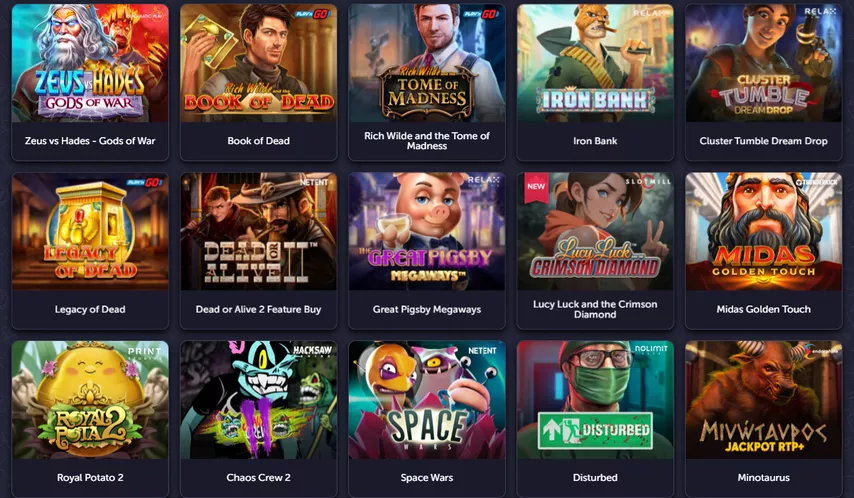Open the Chaos Crew 2 game artwork
This screenshot has height=498, width=854.
(x=258, y=399)
